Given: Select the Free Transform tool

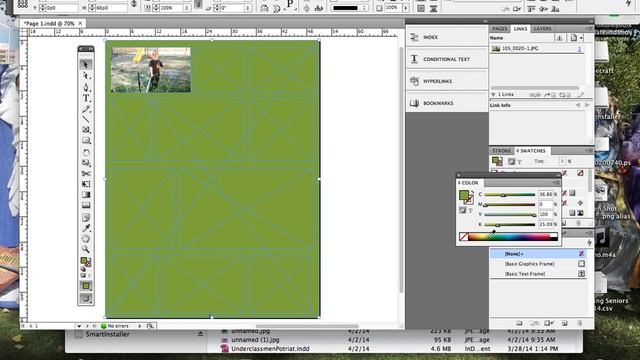Looking at the screenshot, I should click(x=86, y=184).
